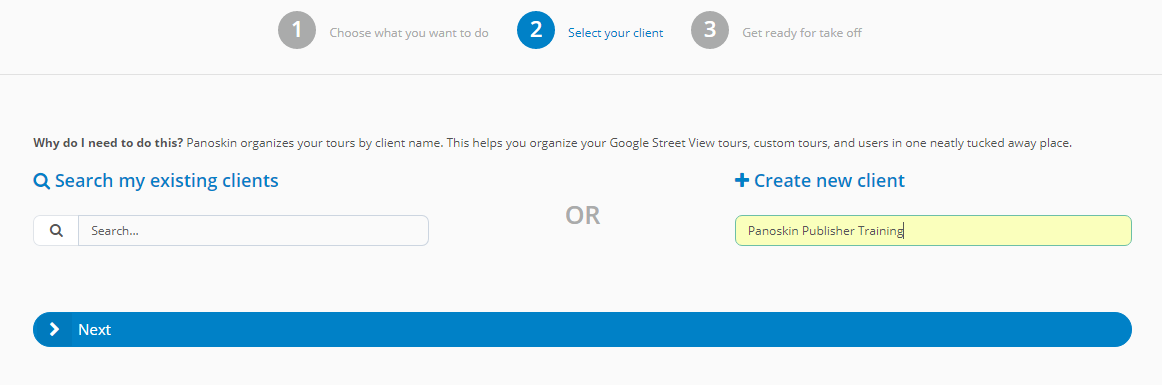
Task: Click into the new client name field
Action: [x=933, y=230]
